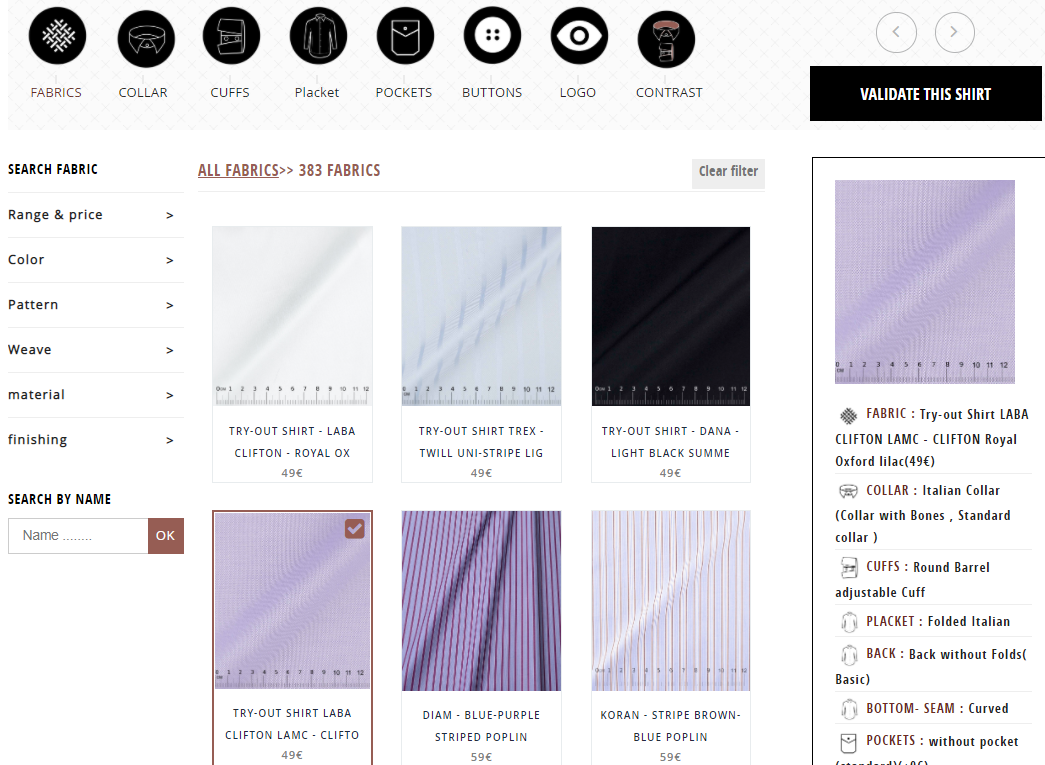Click the 383 FABRICS count text
This screenshot has height=765, width=1045.
(x=339, y=171)
